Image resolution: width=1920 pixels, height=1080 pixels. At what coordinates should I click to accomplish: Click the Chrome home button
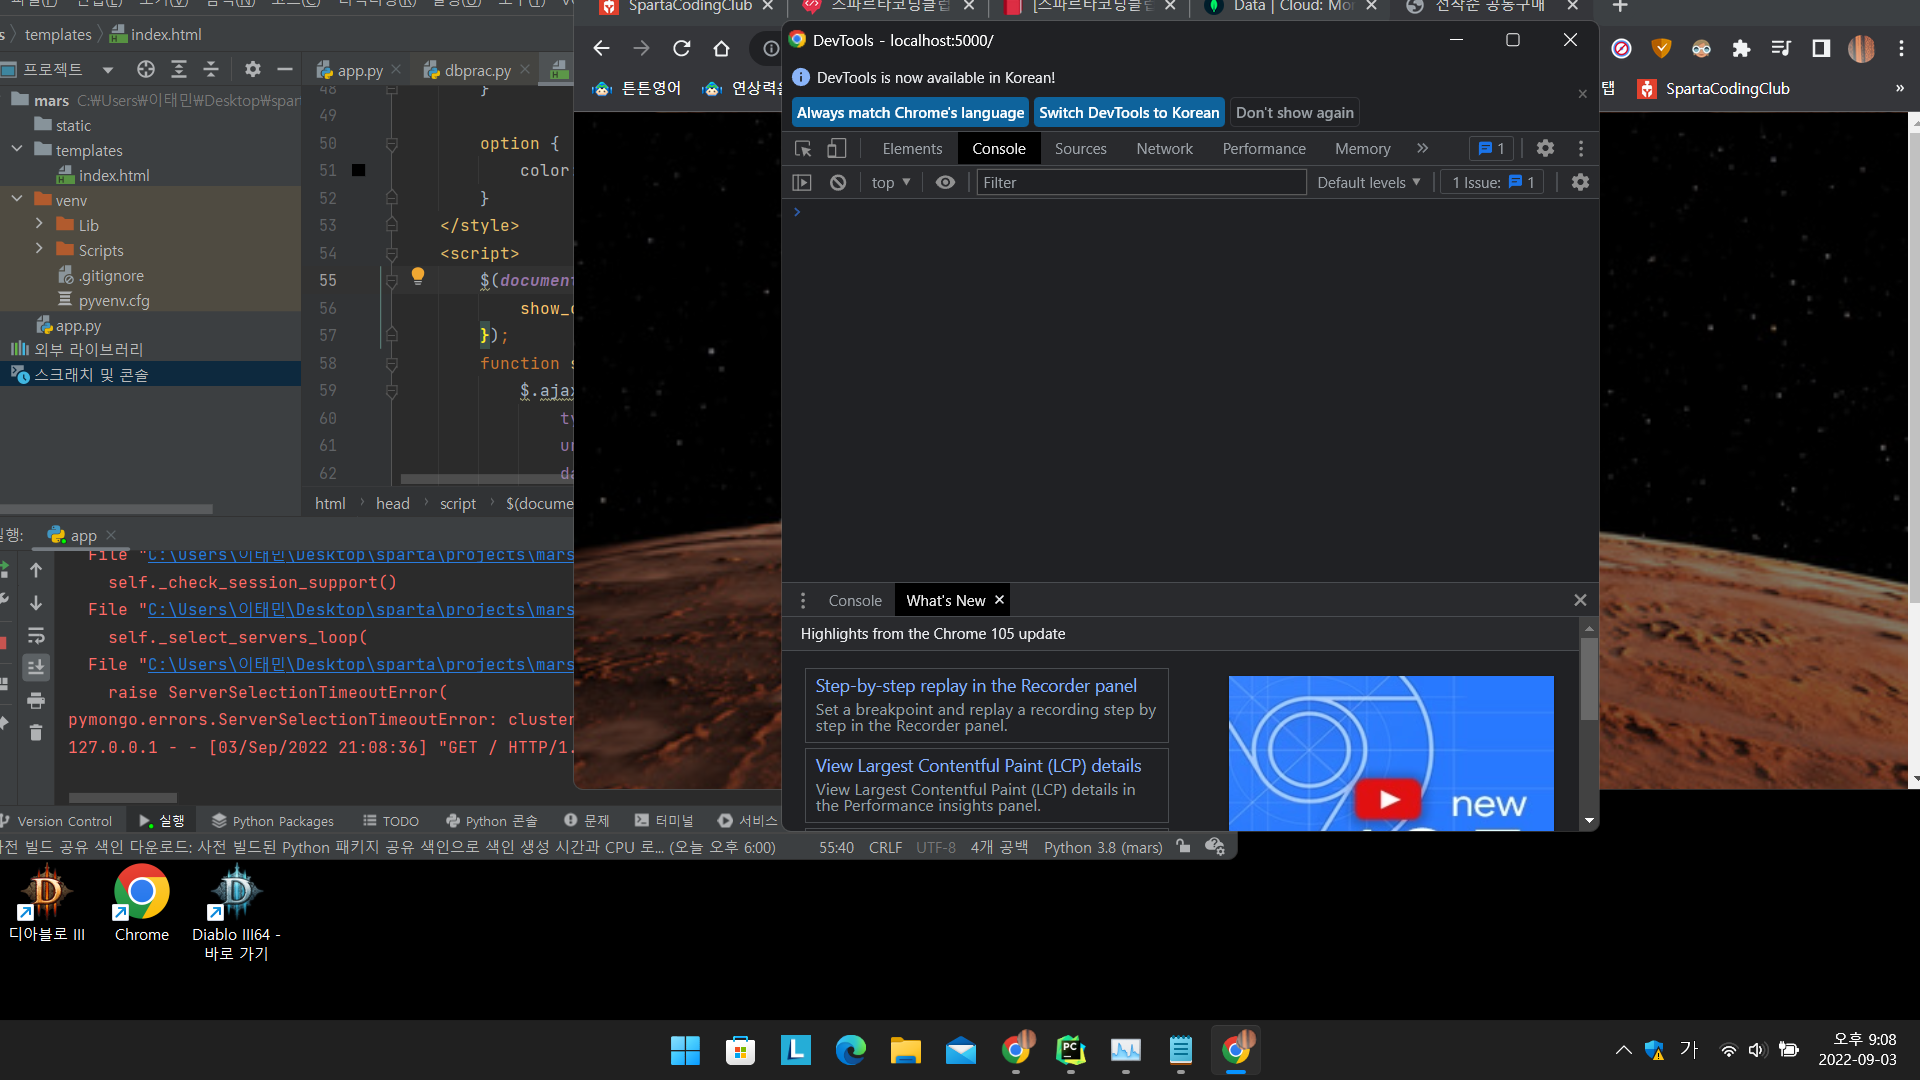(722, 48)
